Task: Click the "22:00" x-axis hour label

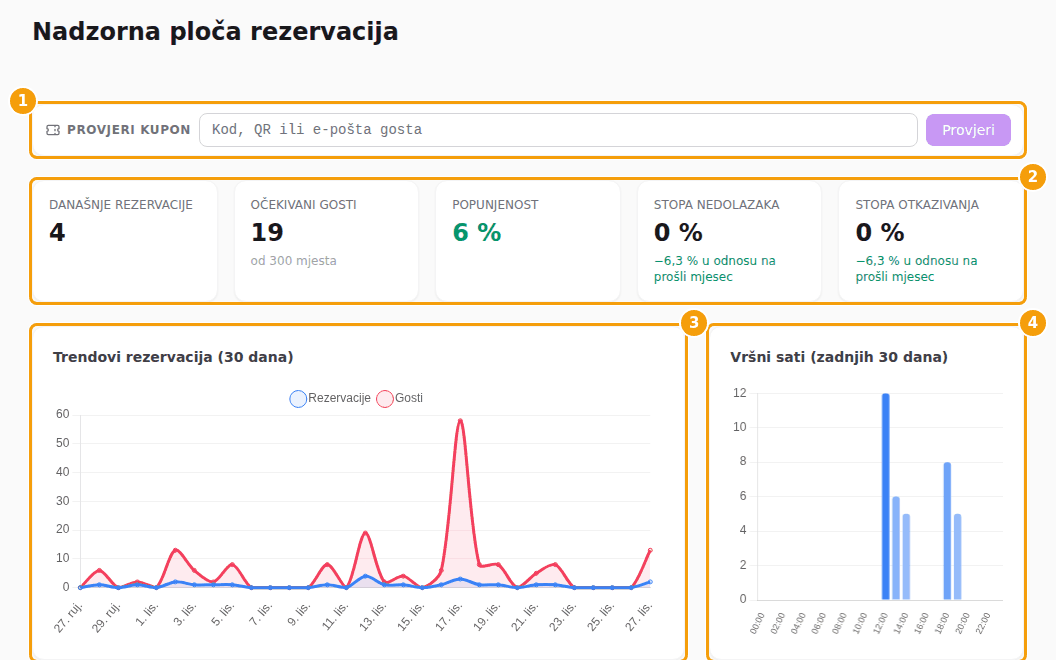Action: coord(983,623)
